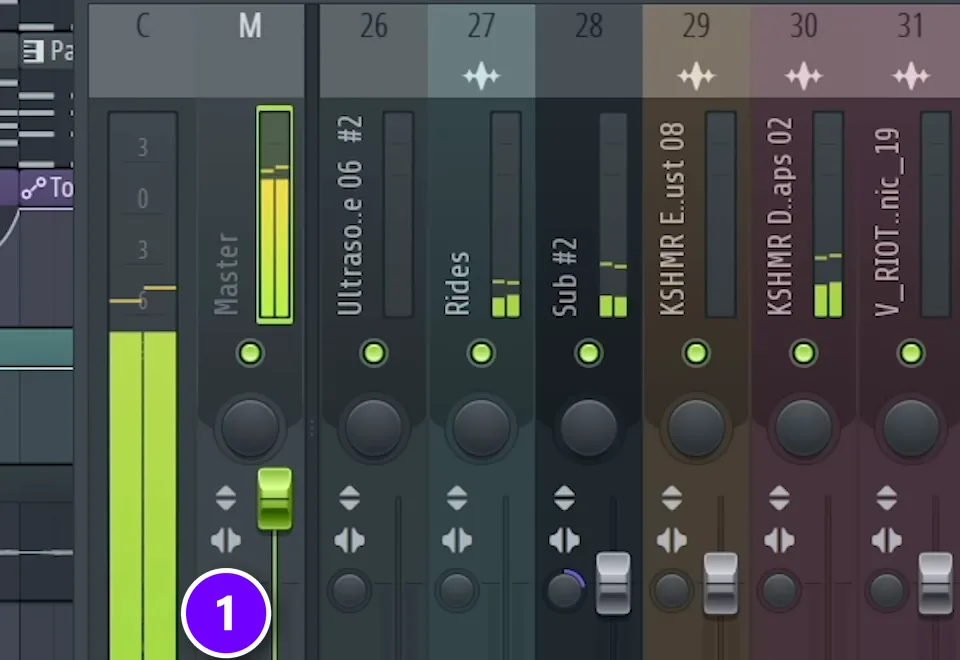Click the waveform icon on track 29
Viewport: 960px width, 660px height.
696,76
